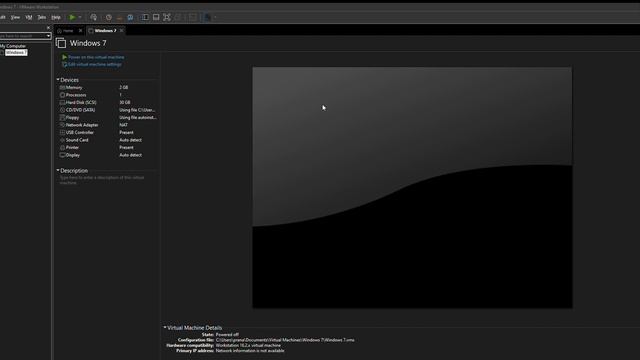Select the Windows 7 tab
This screenshot has width=640, height=360.
point(105,31)
